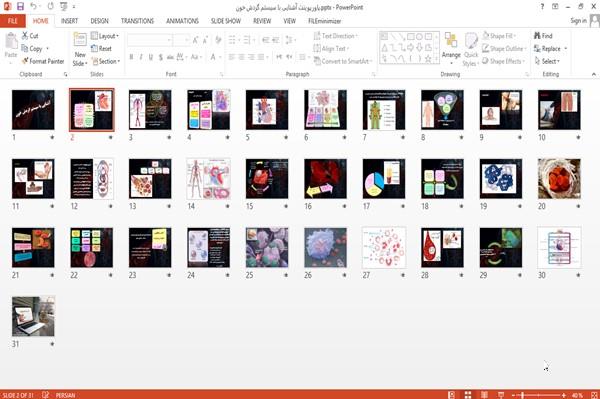The width and height of the screenshot is (600, 399).
Task: Toggle Italic formatting
Action: pos(141,57)
